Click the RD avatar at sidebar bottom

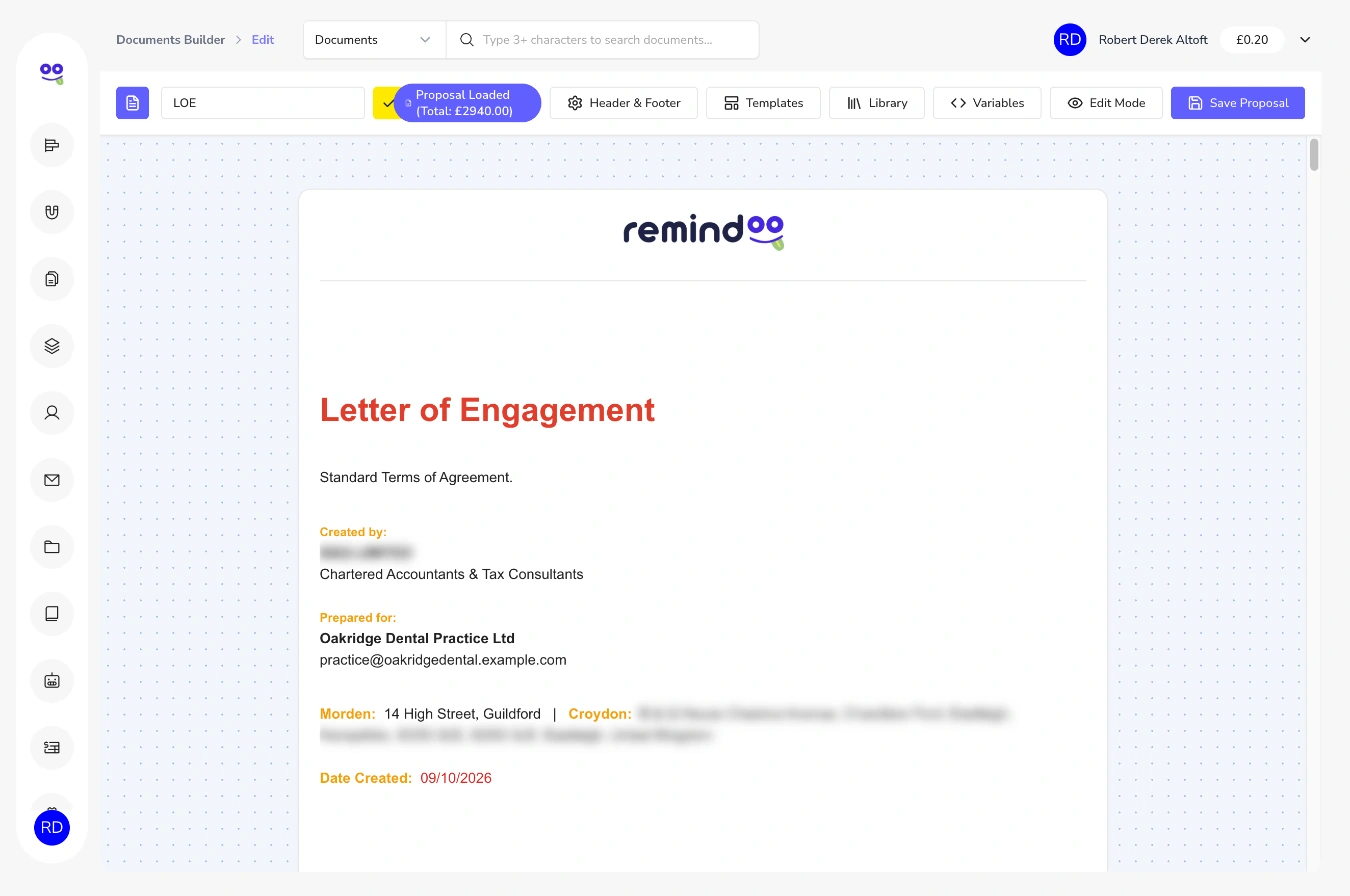pos(52,828)
